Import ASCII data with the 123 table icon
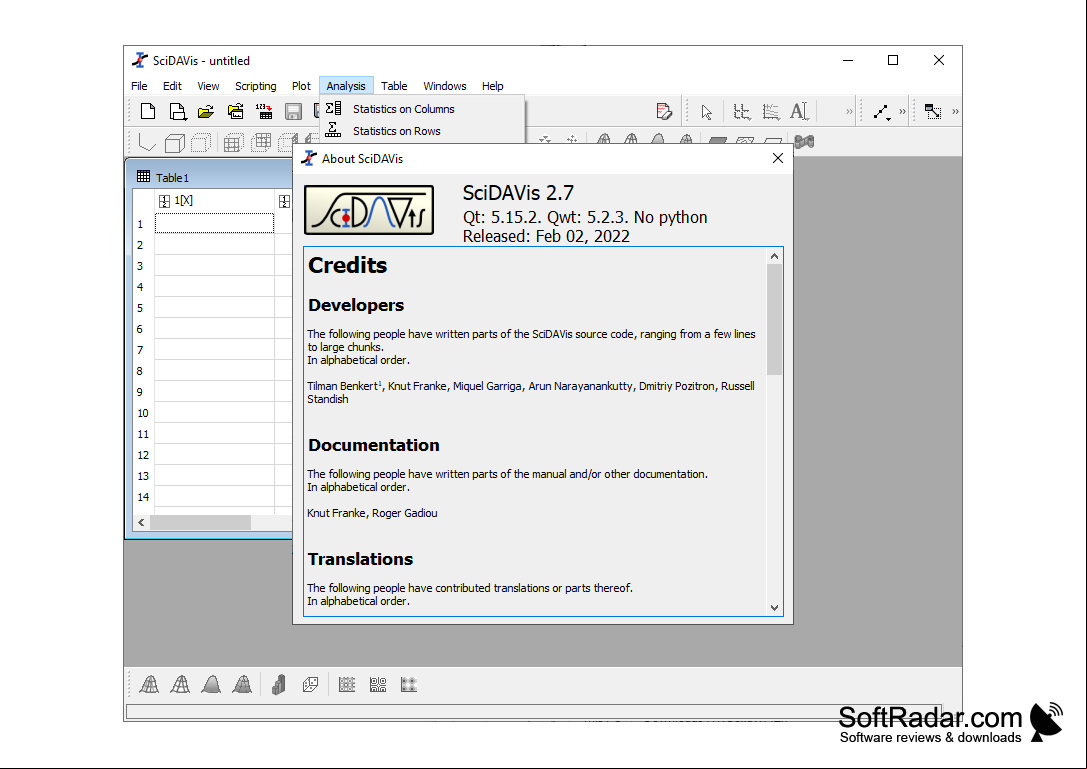The width and height of the screenshot is (1087, 769). point(264,111)
